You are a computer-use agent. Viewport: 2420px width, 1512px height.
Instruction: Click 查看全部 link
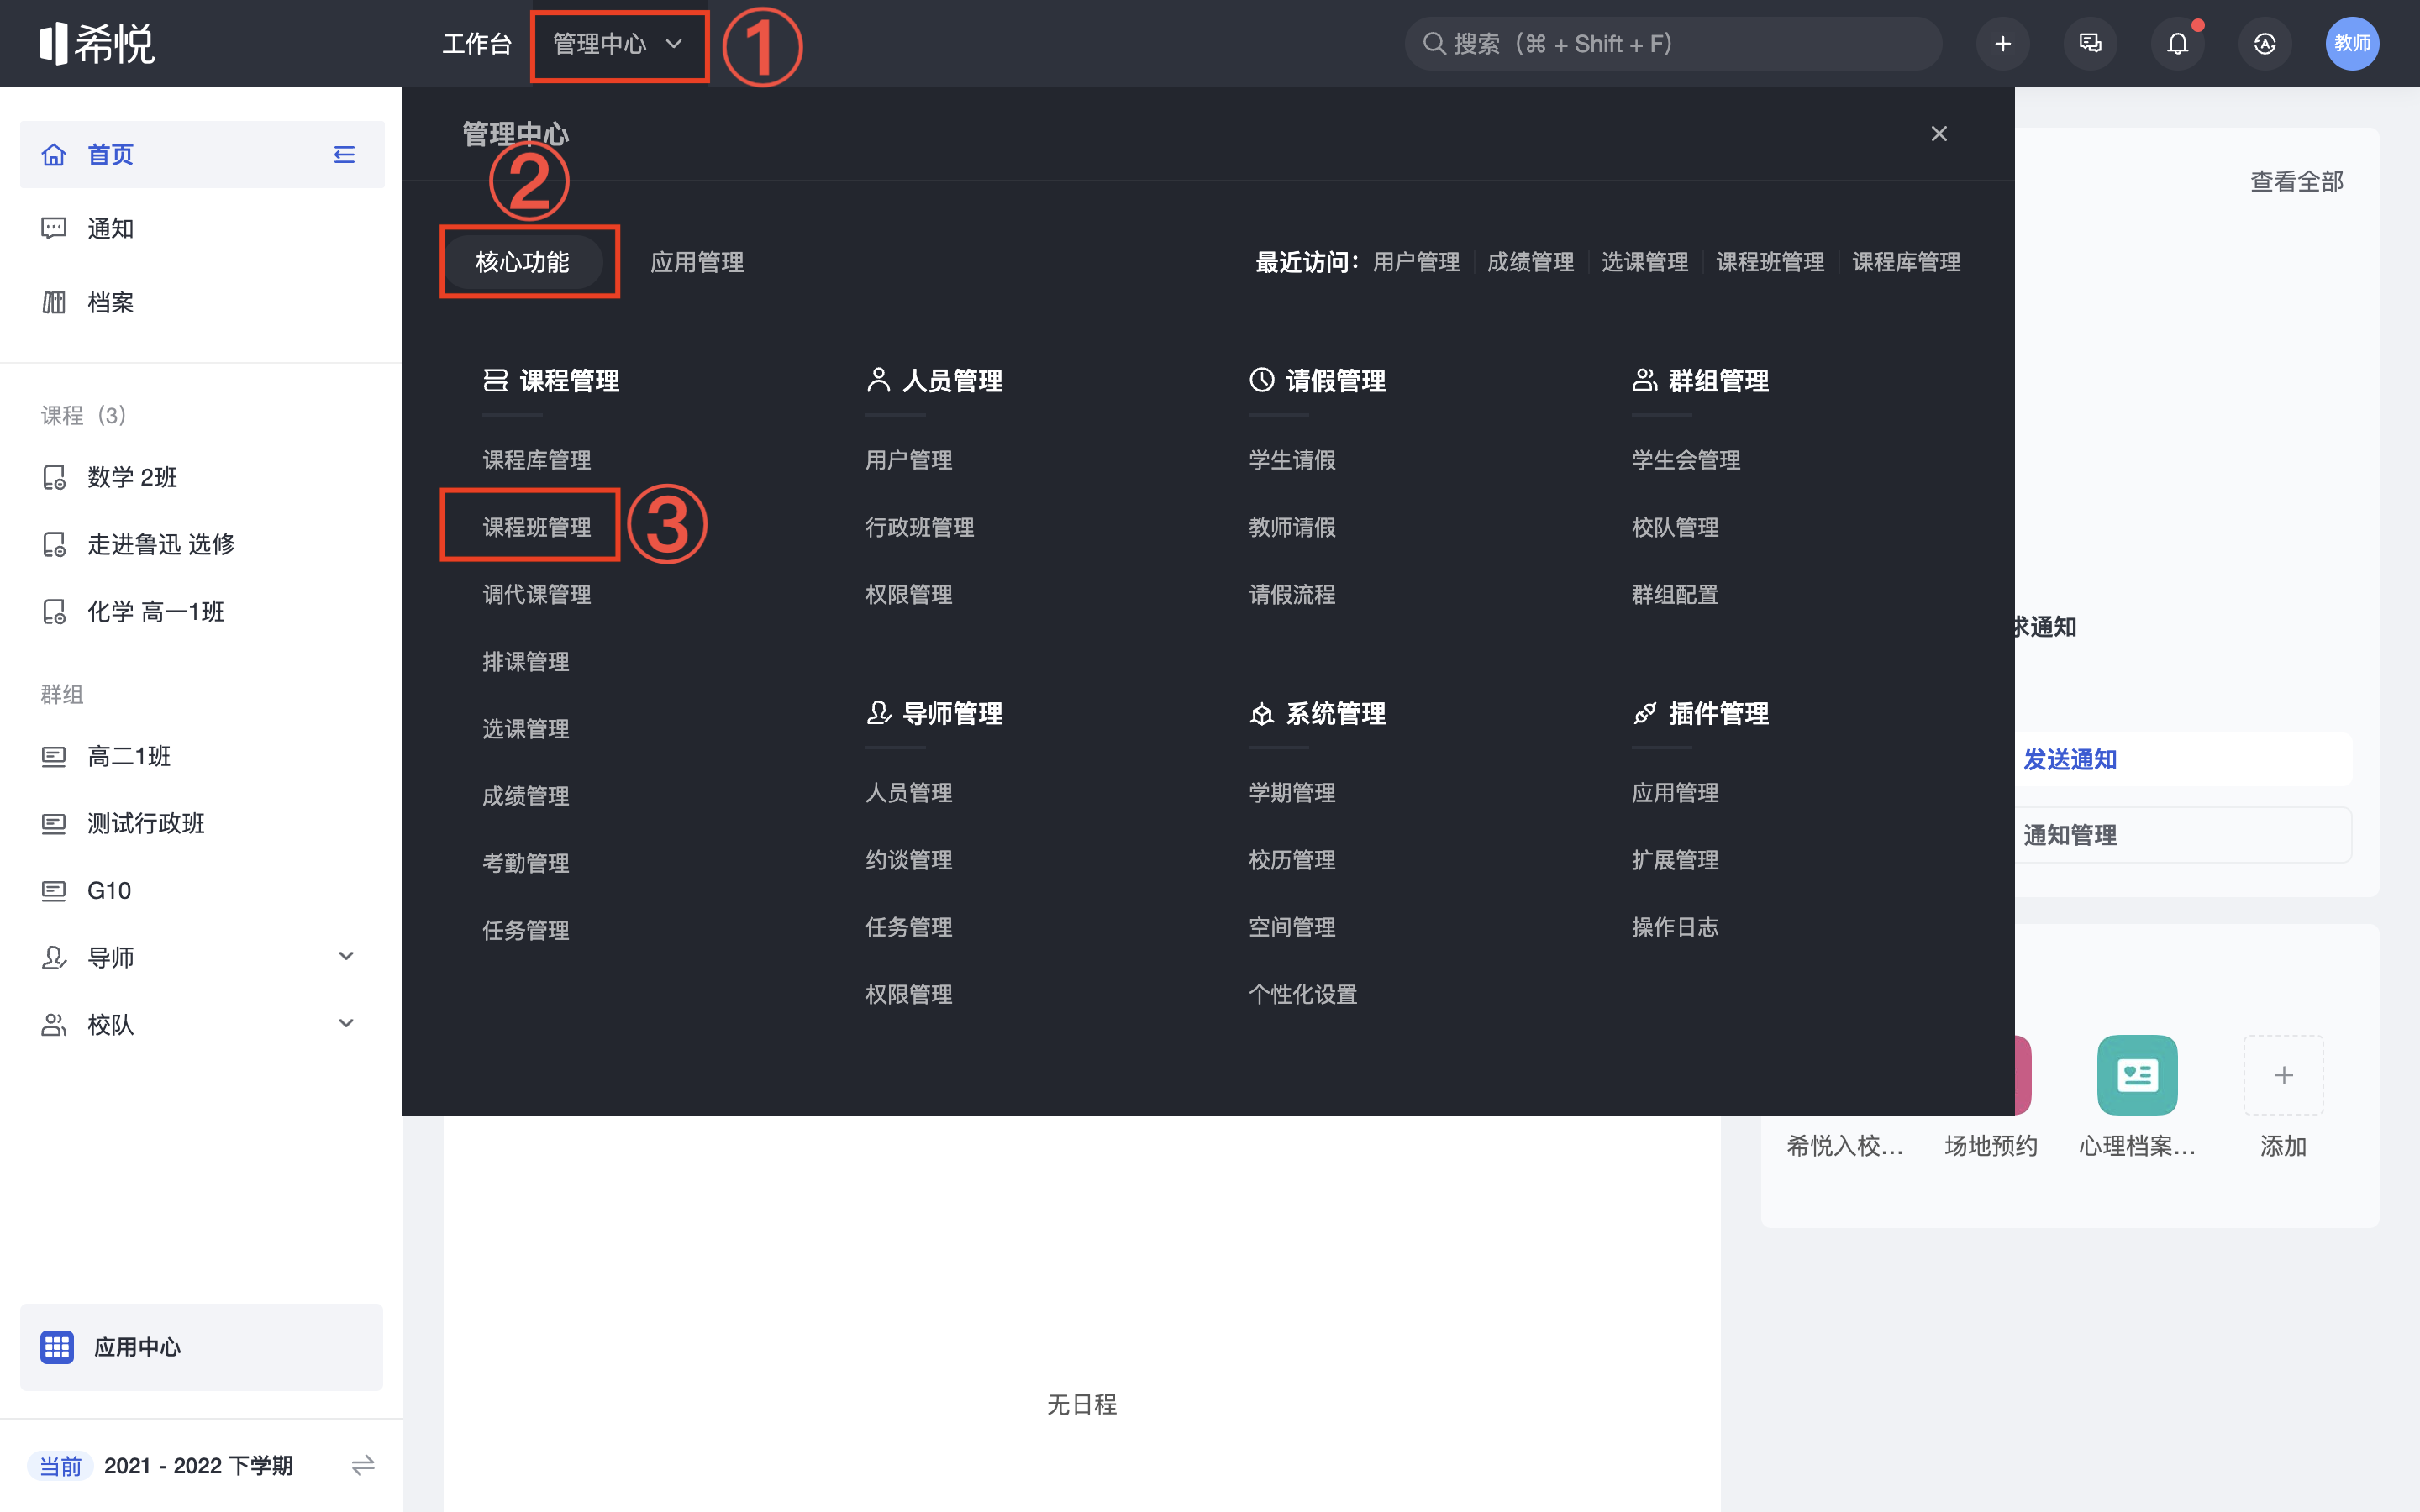coord(2297,182)
